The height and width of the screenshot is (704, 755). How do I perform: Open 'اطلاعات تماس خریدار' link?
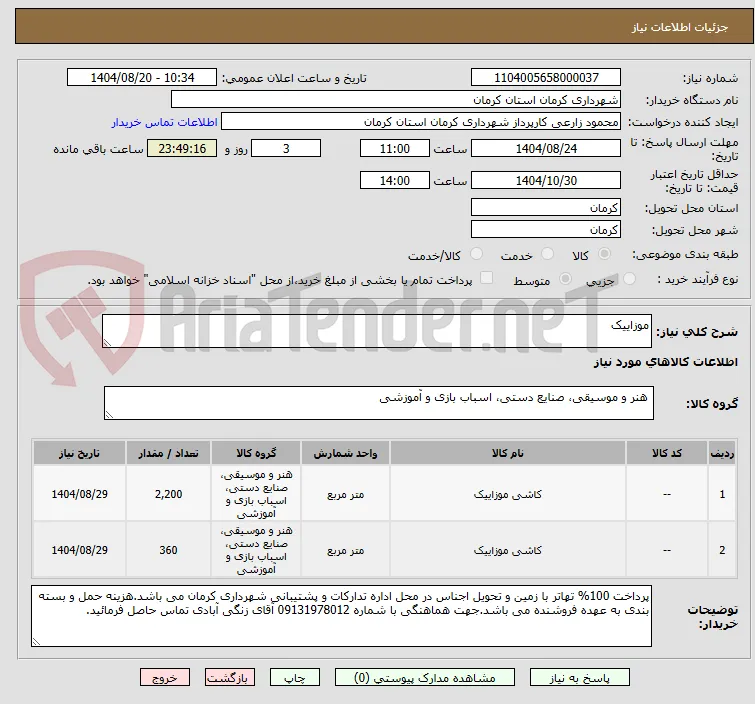[x=165, y=122]
